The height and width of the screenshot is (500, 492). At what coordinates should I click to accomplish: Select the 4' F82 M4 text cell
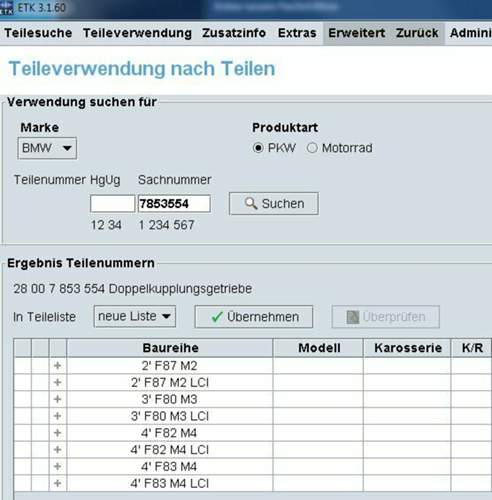click(170, 433)
